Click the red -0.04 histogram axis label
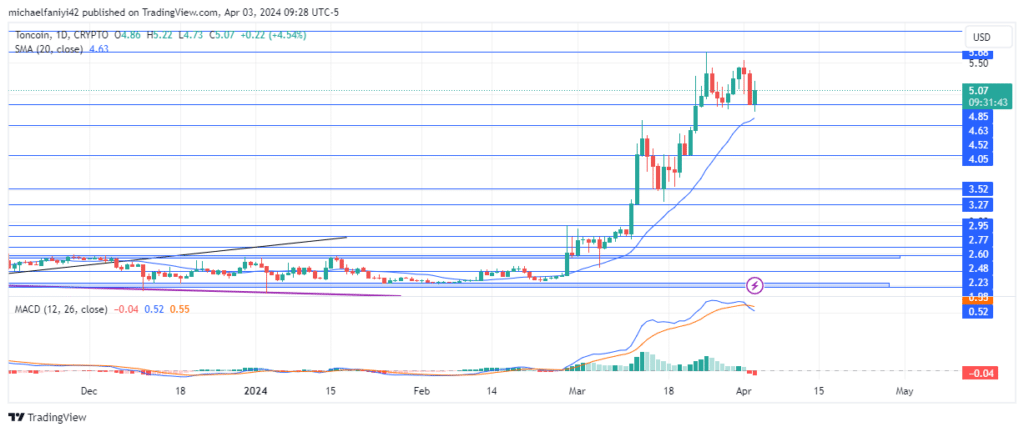This screenshot has width=1024, height=432. pyautogui.click(x=978, y=373)
